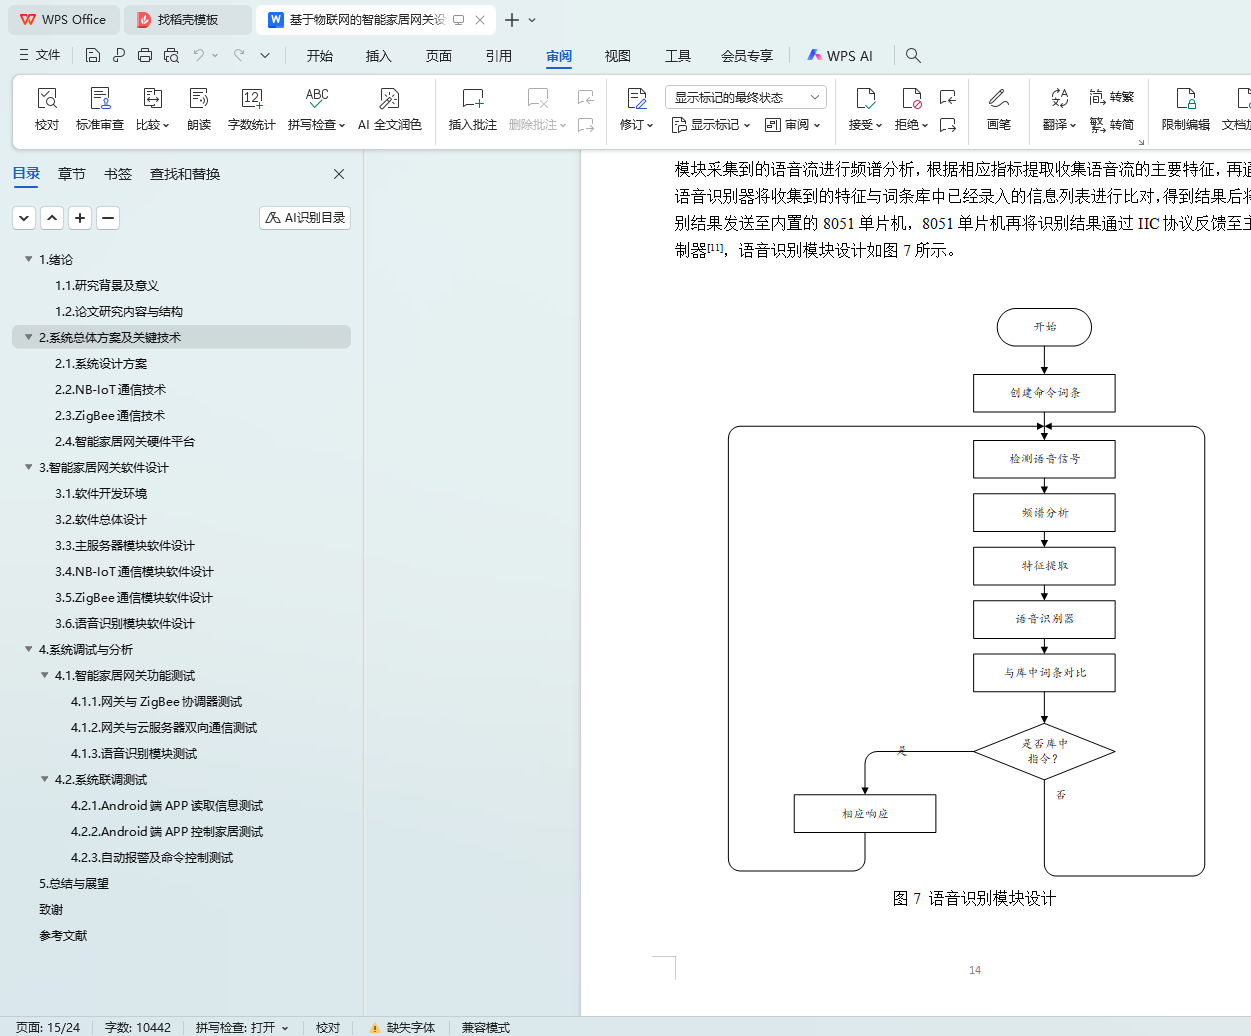Image resolution: width=1251 pixels, height=1036 pixels.
Task: Jump to 4.1.3.语音识别模块测试 heading
Action: click(x=134, y=753)
